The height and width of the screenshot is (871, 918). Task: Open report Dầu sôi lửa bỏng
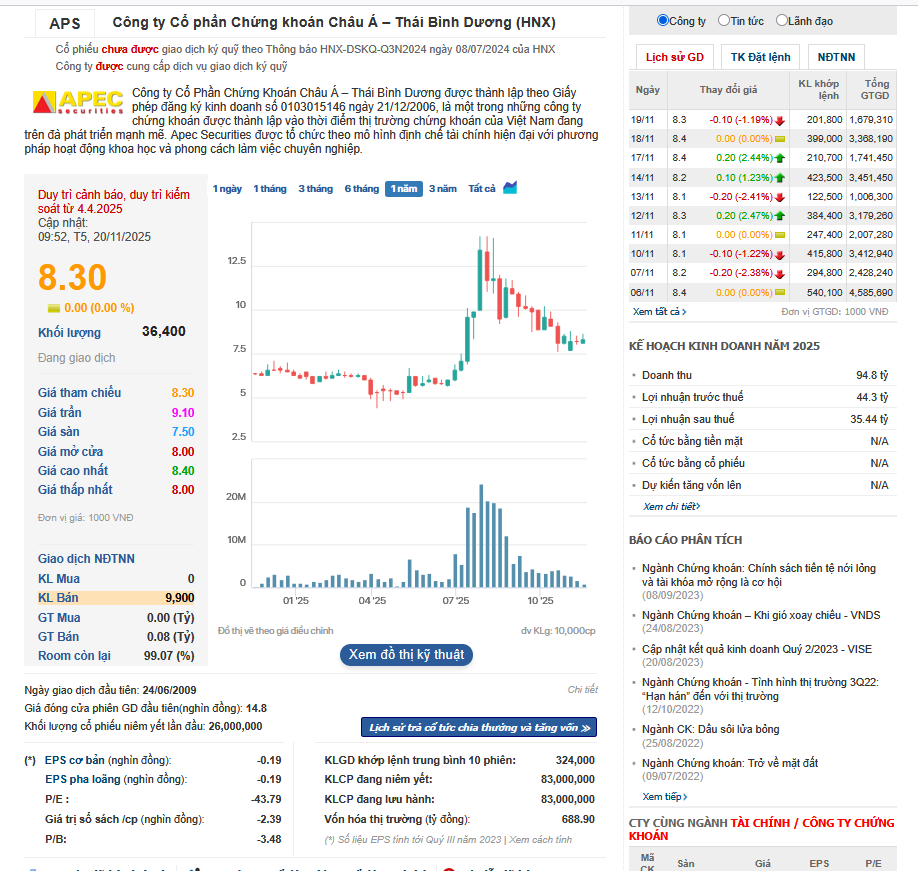[711, 729]
